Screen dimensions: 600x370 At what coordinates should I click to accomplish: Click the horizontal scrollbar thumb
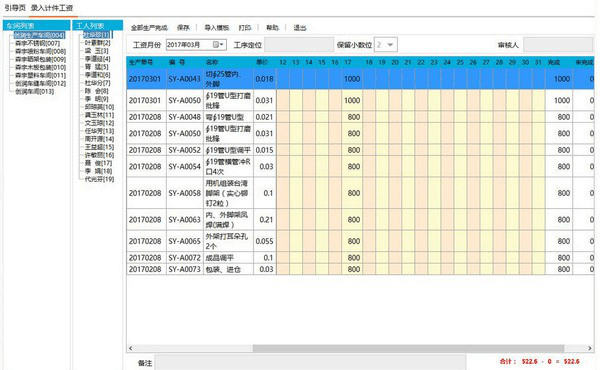pyautogui.click(x=408, y=348)
